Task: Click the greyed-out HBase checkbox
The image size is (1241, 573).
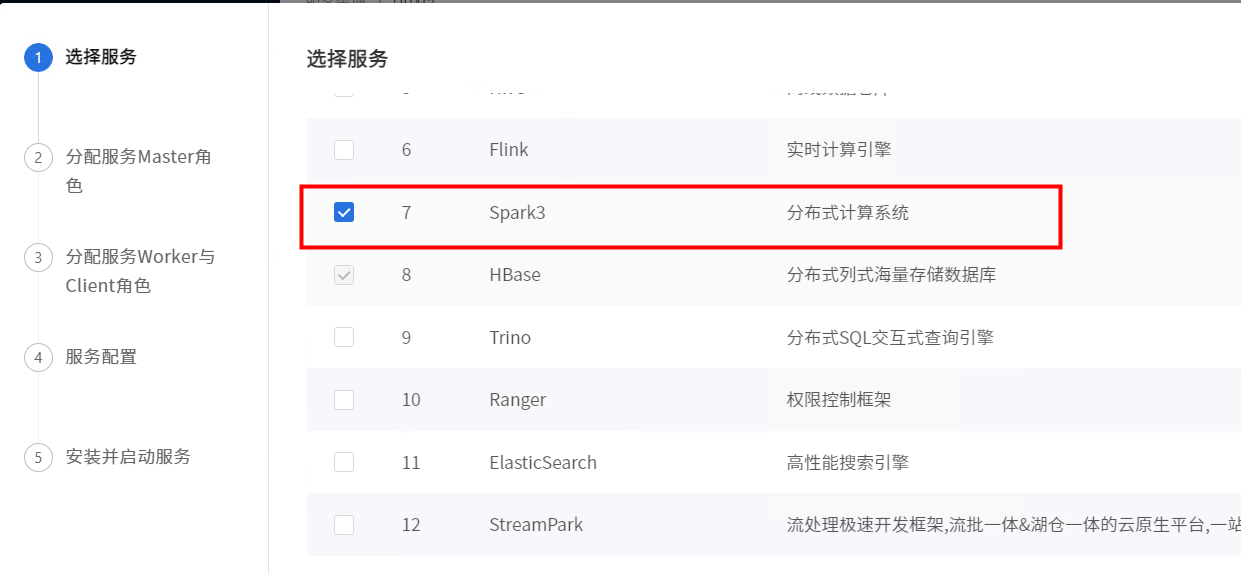Action: coord(344,275)
